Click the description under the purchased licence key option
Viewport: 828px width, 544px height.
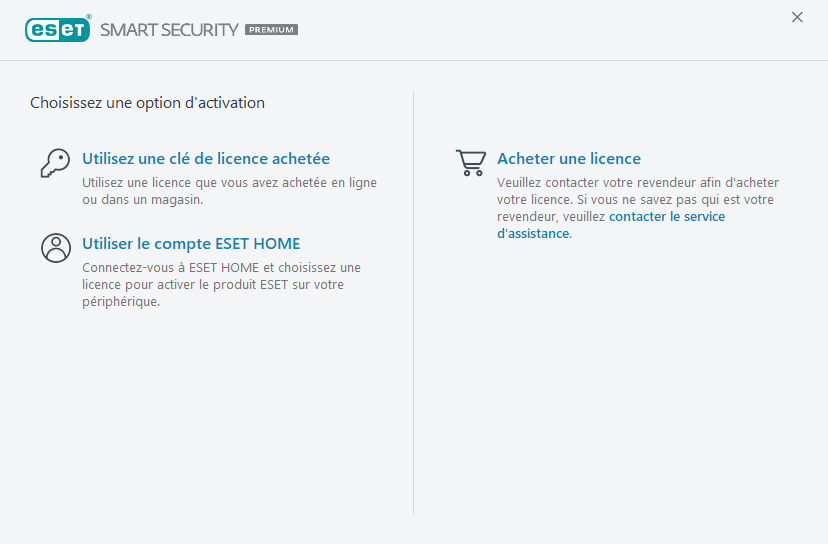point(229,191)
